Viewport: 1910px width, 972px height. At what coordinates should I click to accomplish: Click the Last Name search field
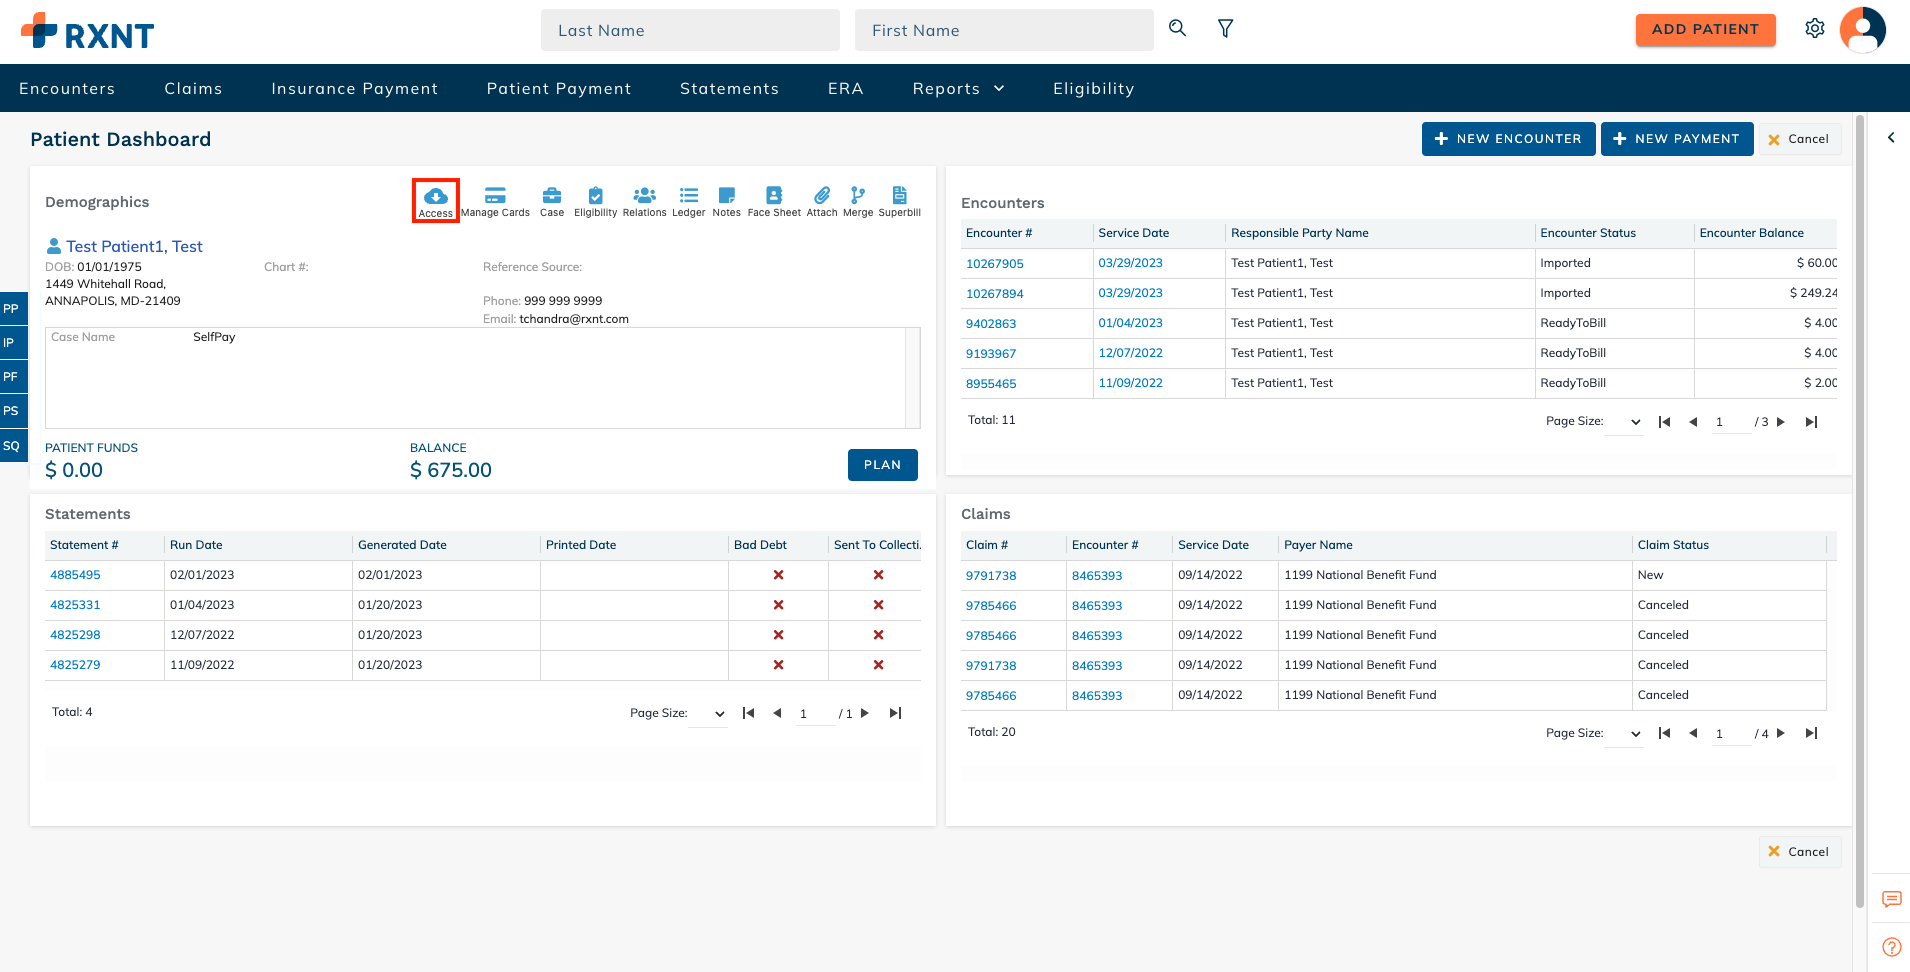(x=690, y=31)
